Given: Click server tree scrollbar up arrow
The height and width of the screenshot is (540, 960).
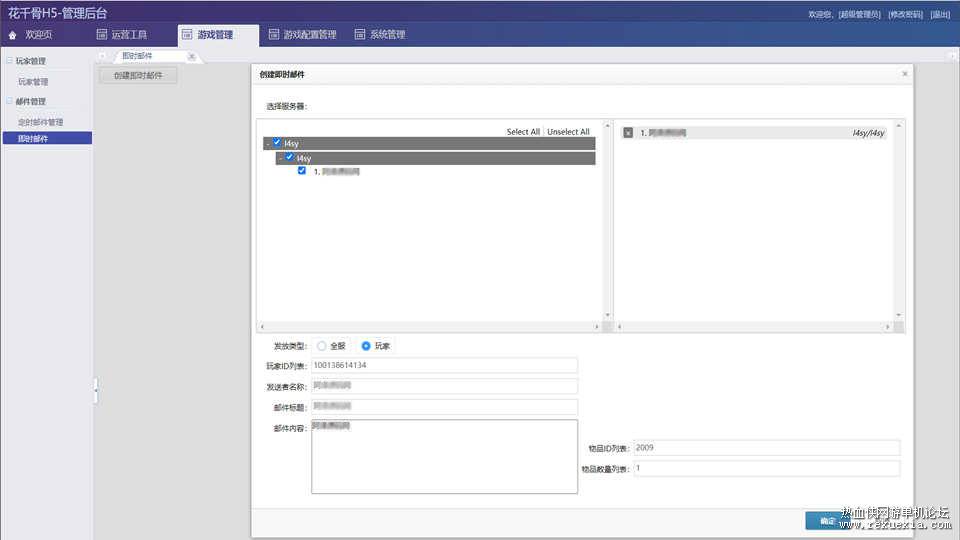Looking at the screenshot, I should 607,125.
